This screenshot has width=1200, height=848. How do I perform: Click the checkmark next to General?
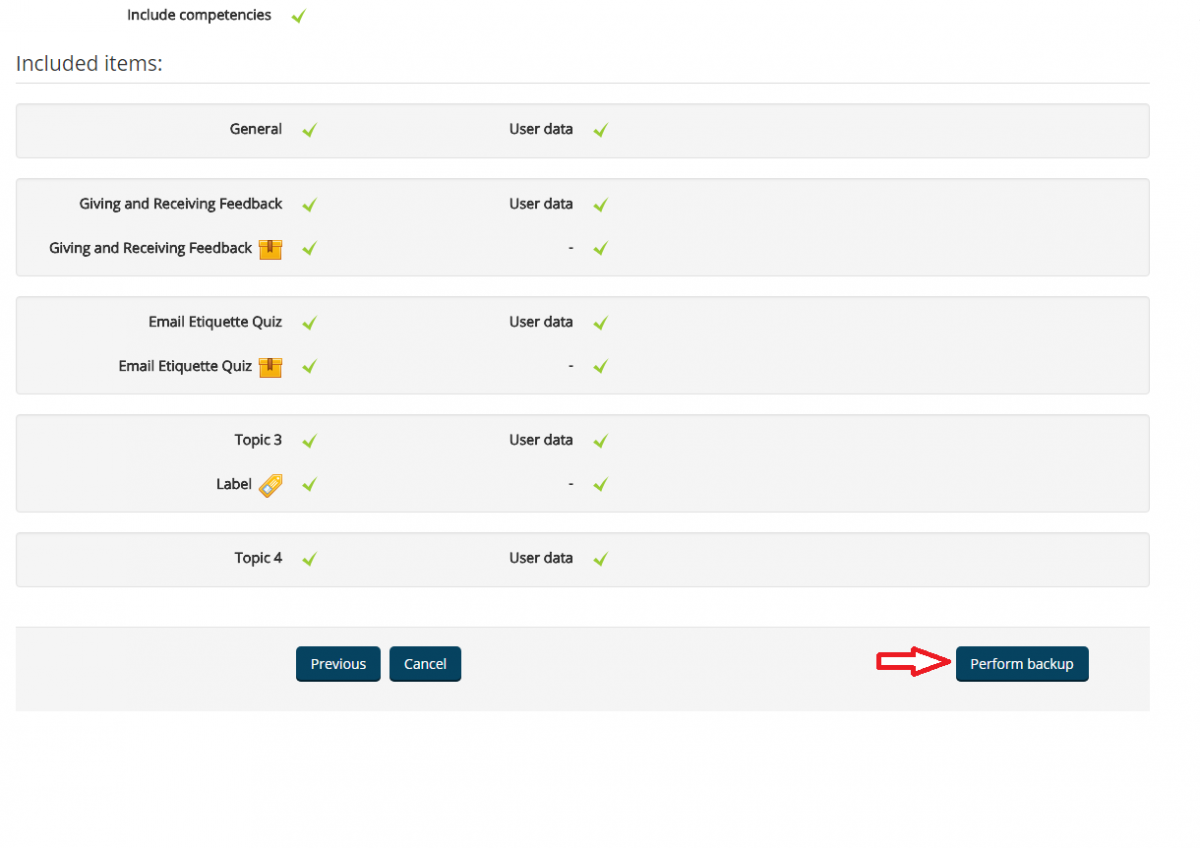(309, 130)
